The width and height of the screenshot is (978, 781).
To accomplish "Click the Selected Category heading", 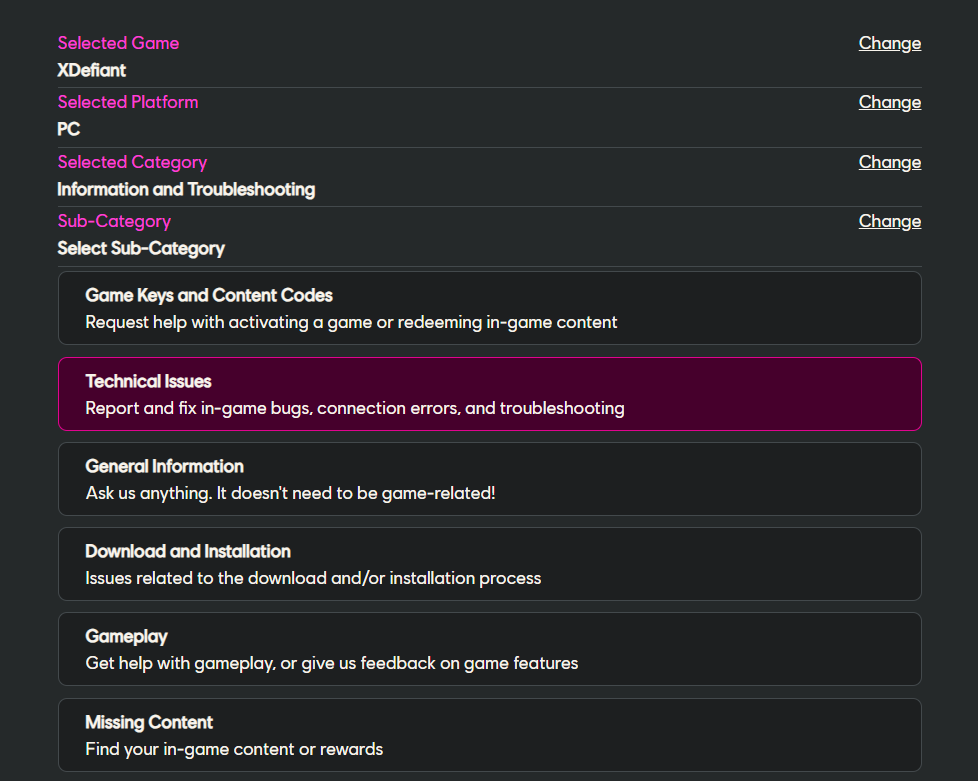I will 132,162.
